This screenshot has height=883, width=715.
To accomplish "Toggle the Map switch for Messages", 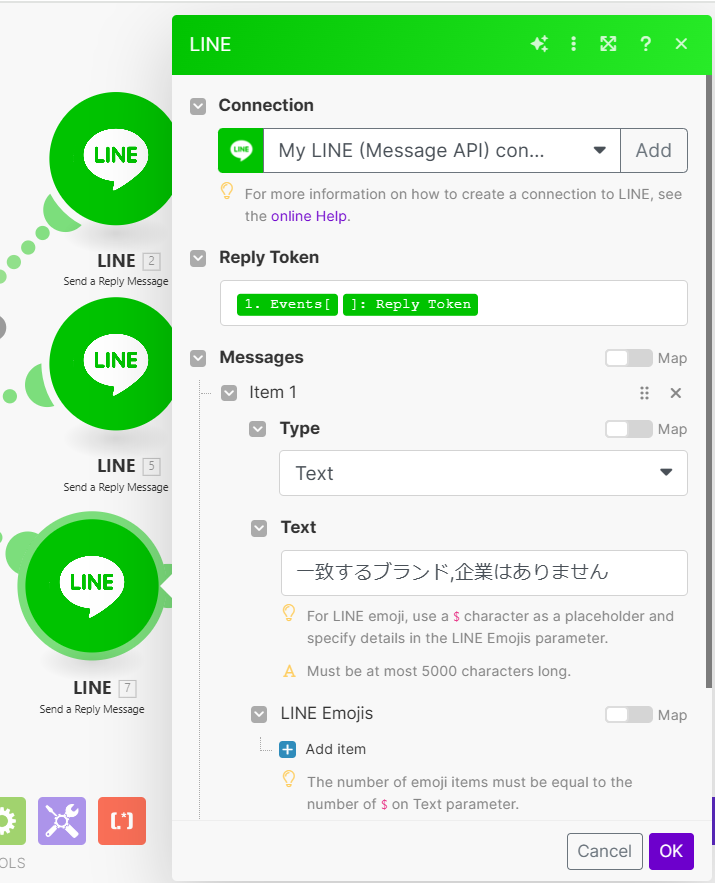I will 629,358.
